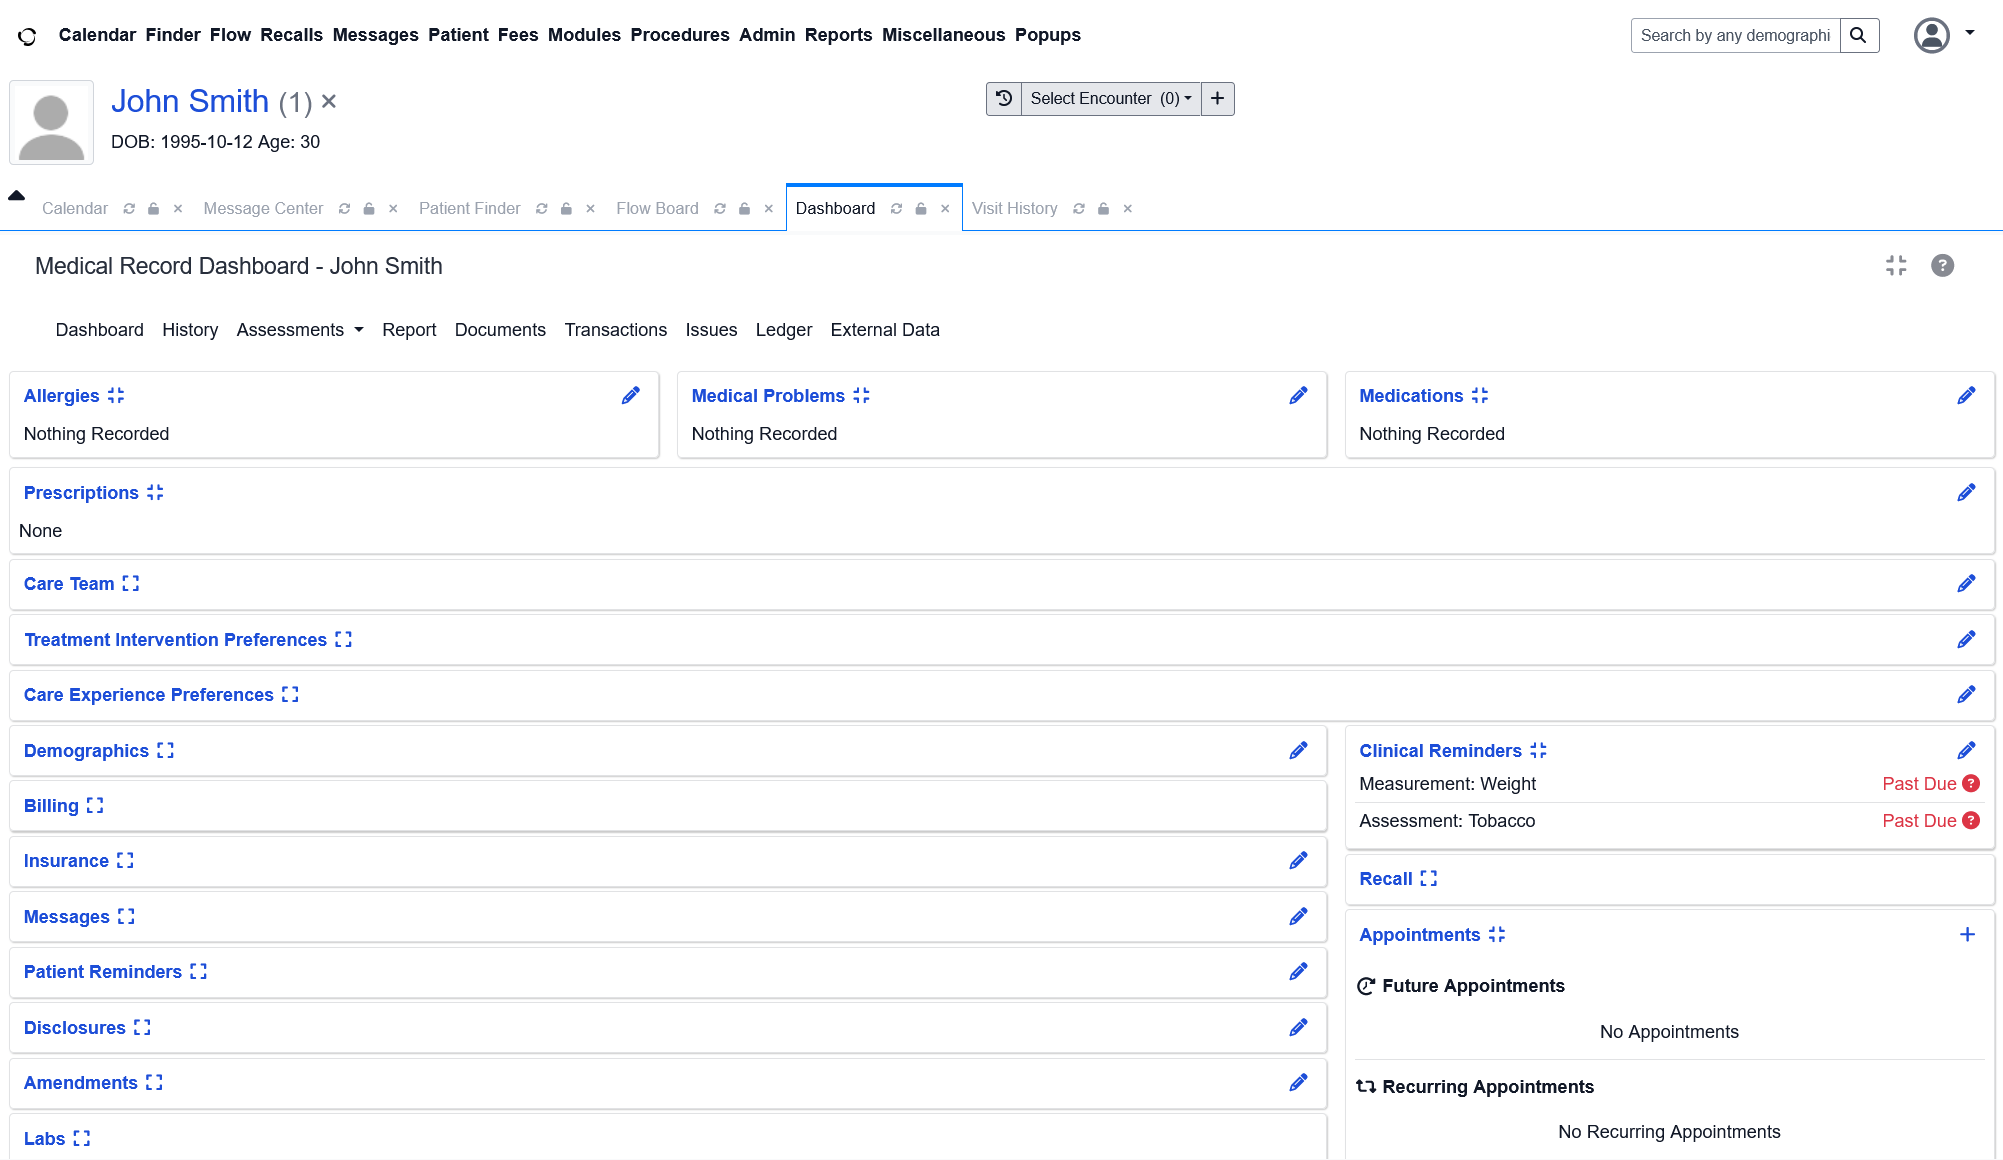The image size is (2003, 1160).
Task: Collapse the Allergies section
Action: [x=116, y=396]
